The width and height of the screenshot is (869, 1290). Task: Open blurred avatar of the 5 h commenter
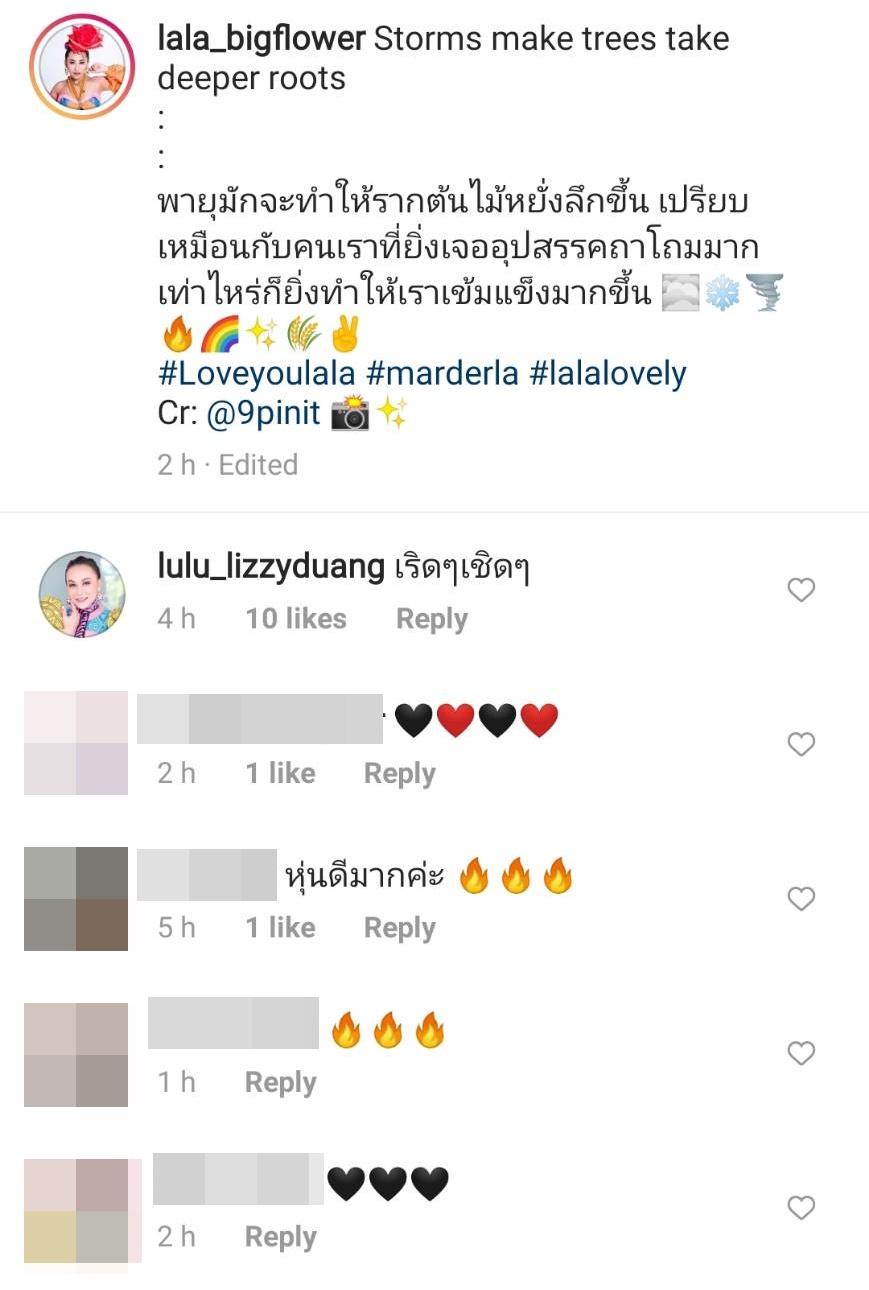point(76,898)
